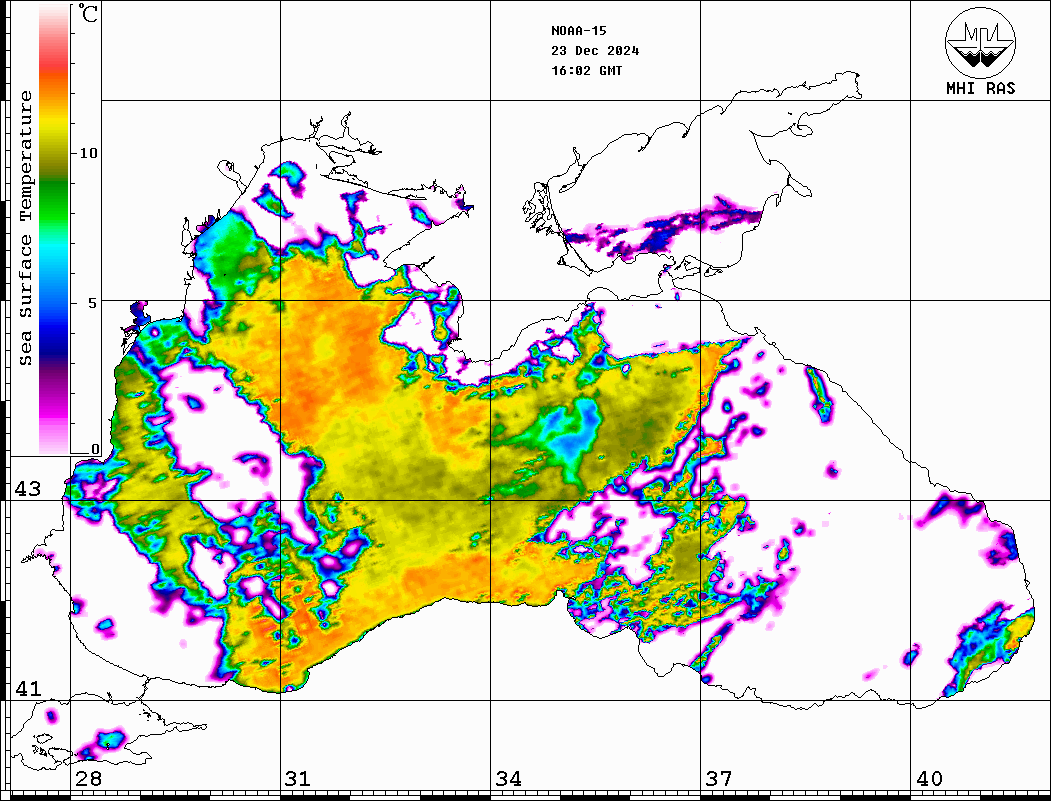Click the temperature color scale bar

pos(54,229)
